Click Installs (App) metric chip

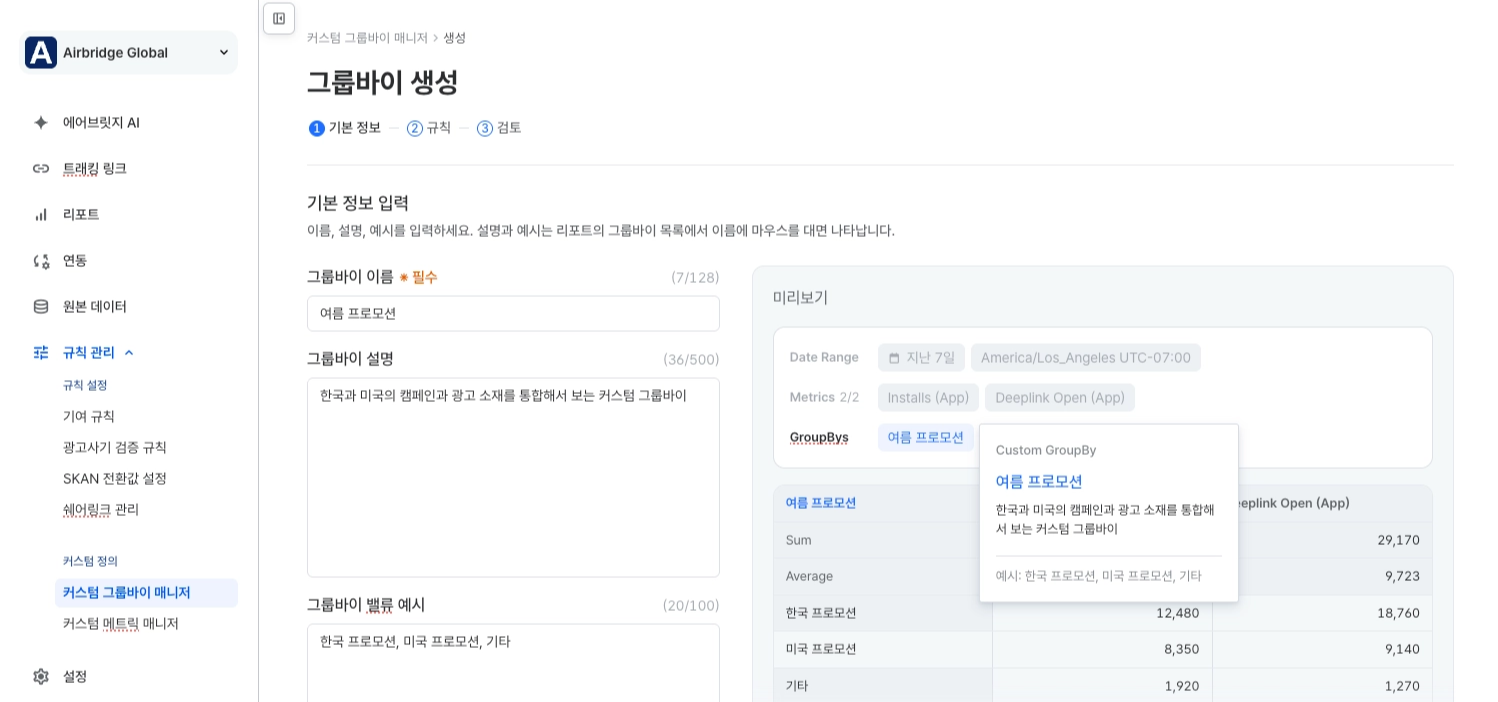[x=928, y=397]
